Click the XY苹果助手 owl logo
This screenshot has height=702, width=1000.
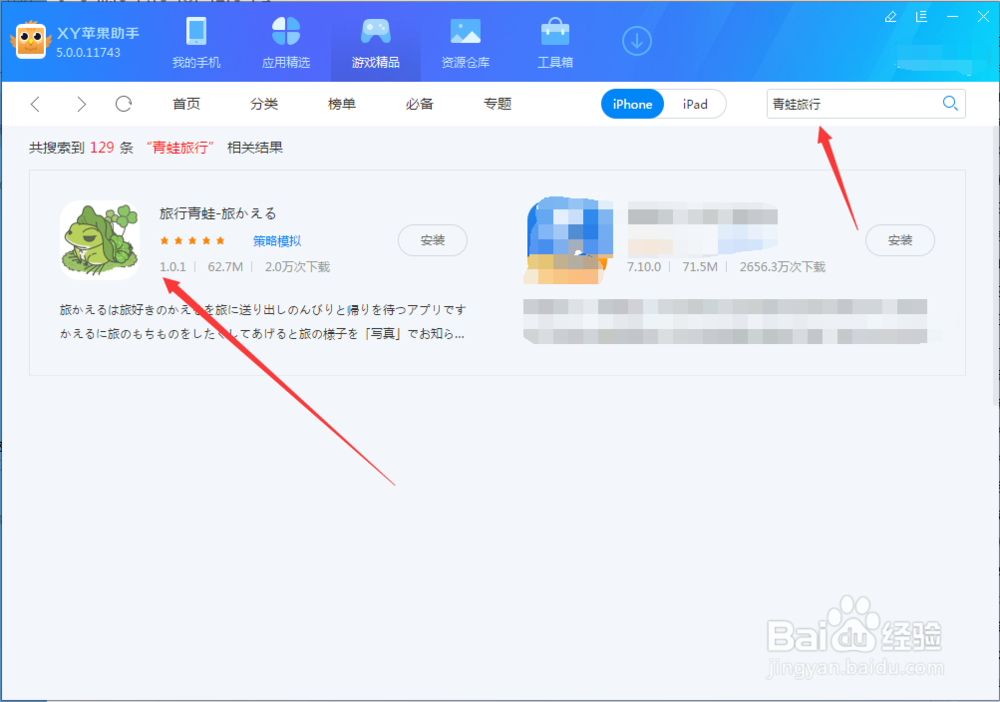[x=31, y=40]
